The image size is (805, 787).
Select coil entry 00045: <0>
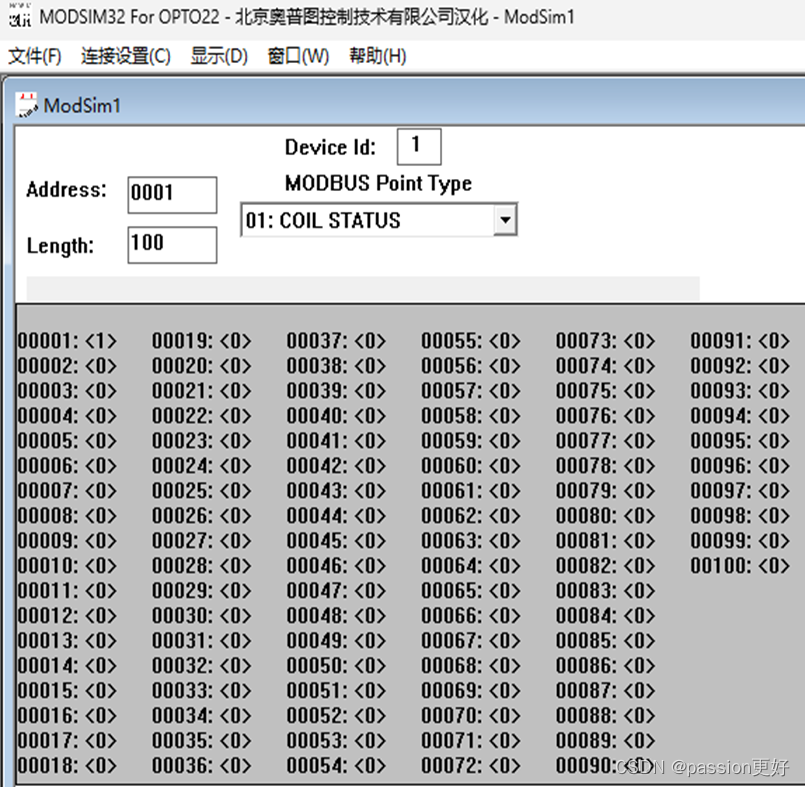coord(336,541)
